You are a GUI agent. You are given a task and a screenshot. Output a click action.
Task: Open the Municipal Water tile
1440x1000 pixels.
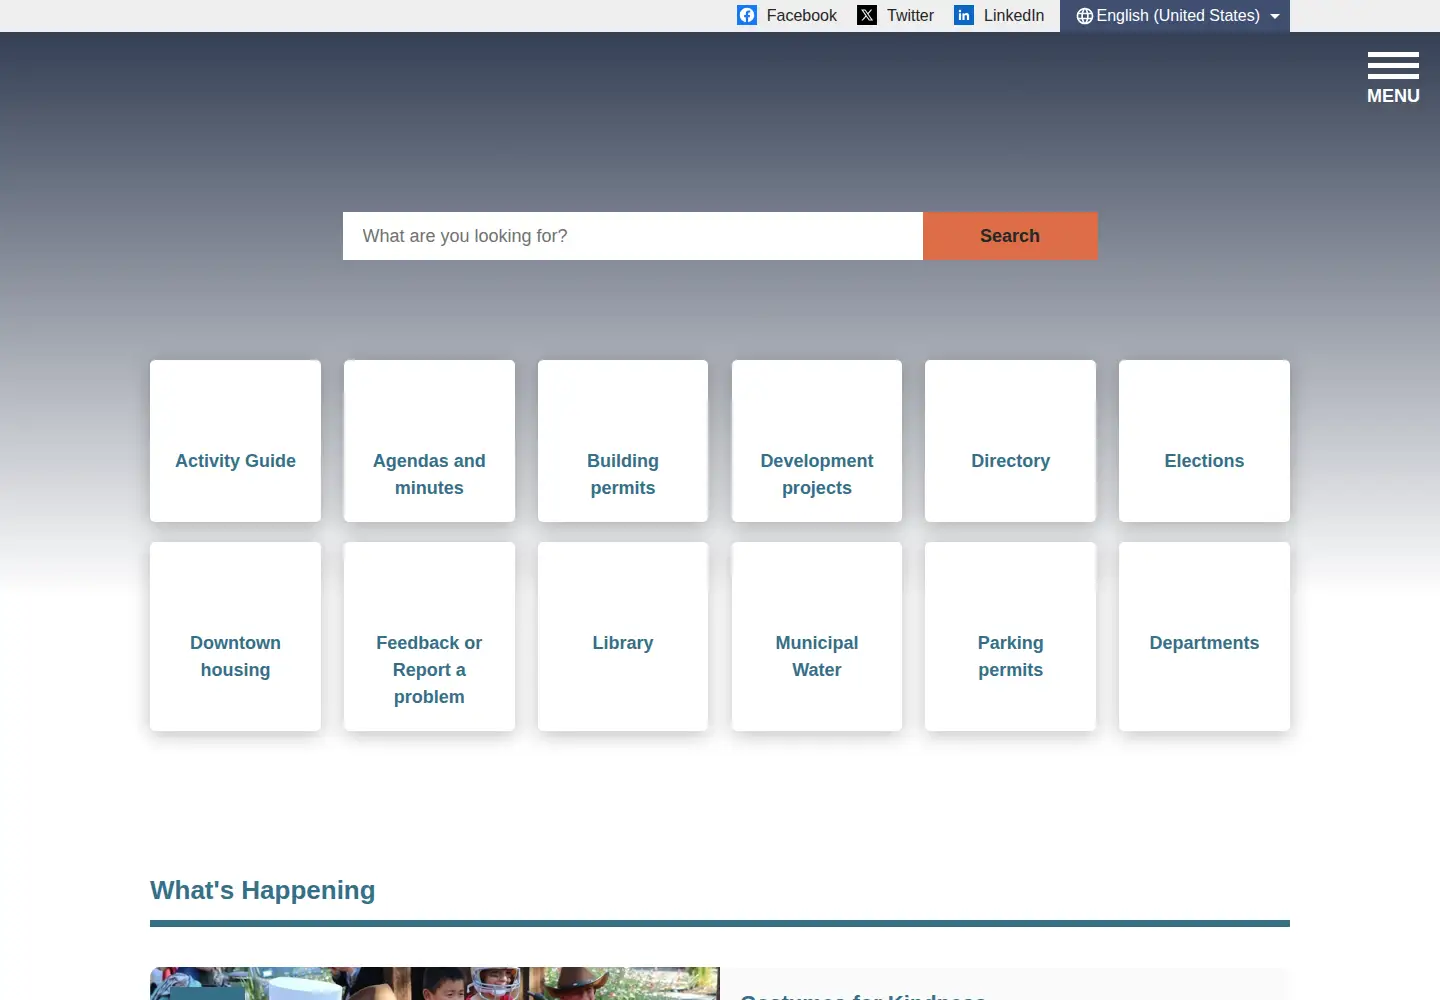point(817,636)
